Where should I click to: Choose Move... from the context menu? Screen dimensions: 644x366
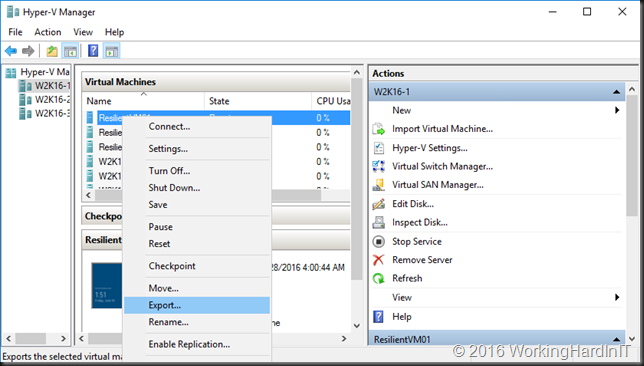[197, 288]
